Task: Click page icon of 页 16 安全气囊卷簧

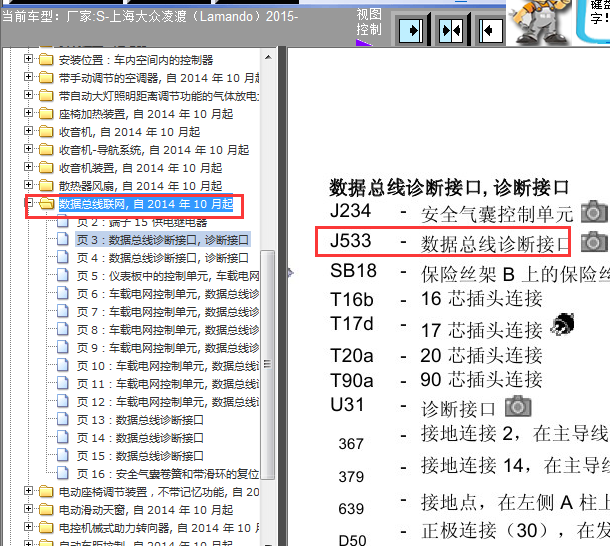Action: pyautogui.click(x=63, y=473)
